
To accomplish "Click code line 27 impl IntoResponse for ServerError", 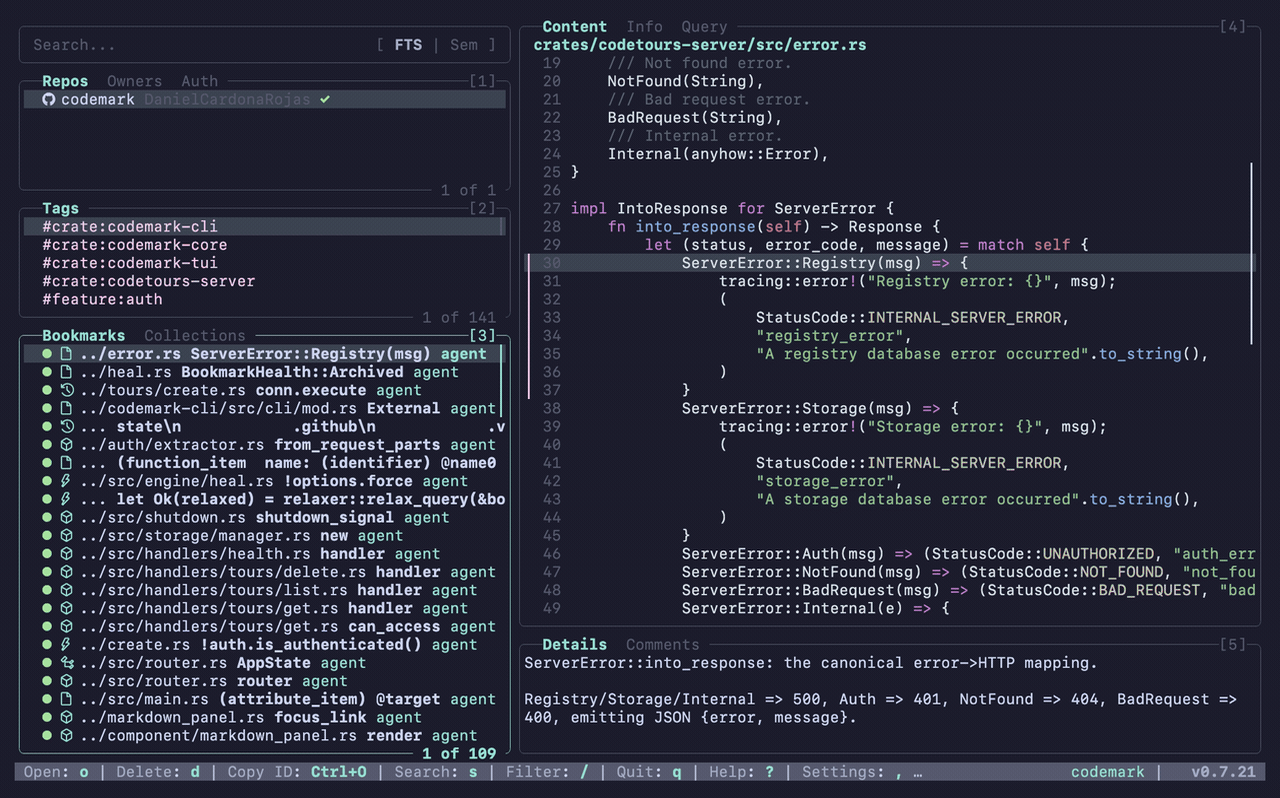I will 730,208.
